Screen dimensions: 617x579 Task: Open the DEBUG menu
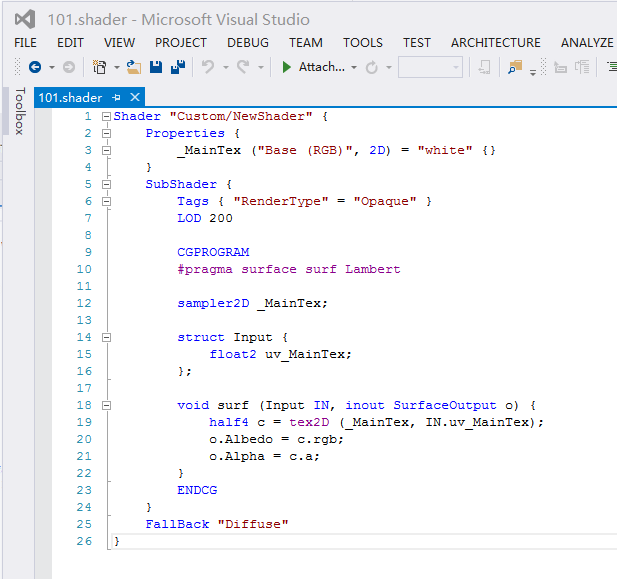click(248, 43)
